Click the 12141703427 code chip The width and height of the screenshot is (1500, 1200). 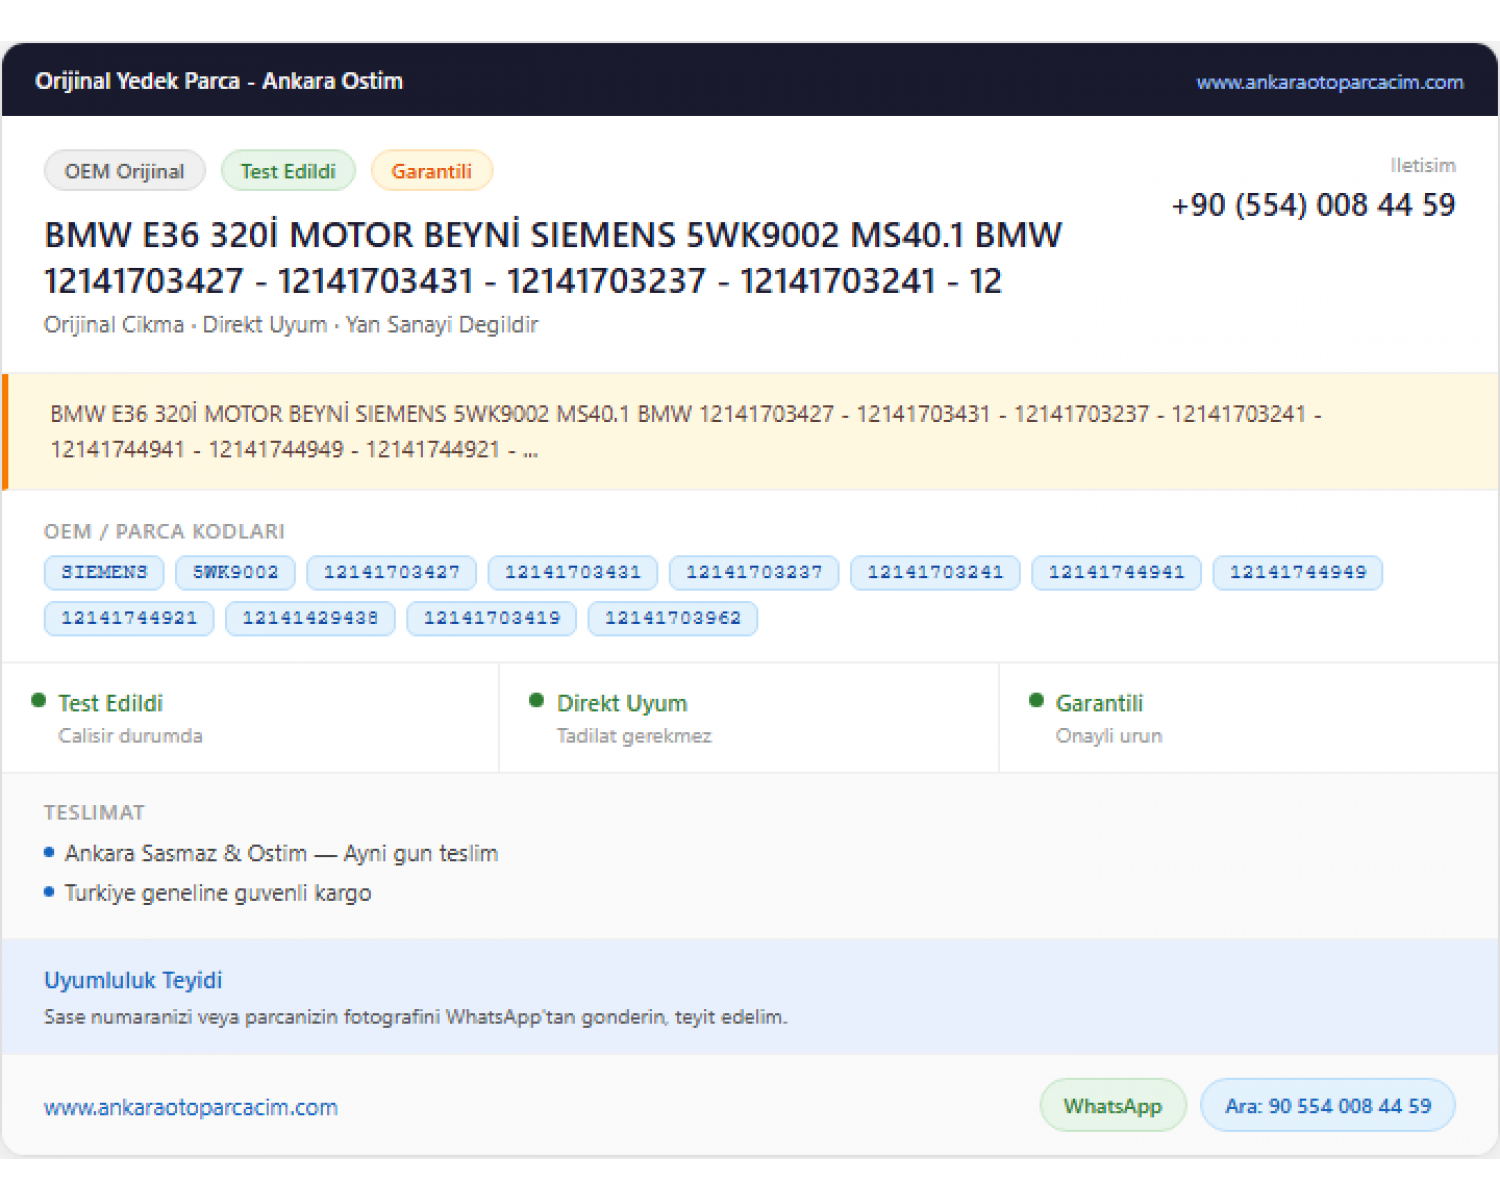391,572
